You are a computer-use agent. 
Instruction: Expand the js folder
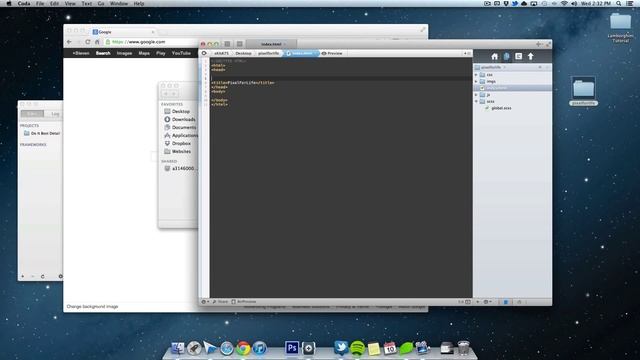pyautogui.click(x=476, y=95)
